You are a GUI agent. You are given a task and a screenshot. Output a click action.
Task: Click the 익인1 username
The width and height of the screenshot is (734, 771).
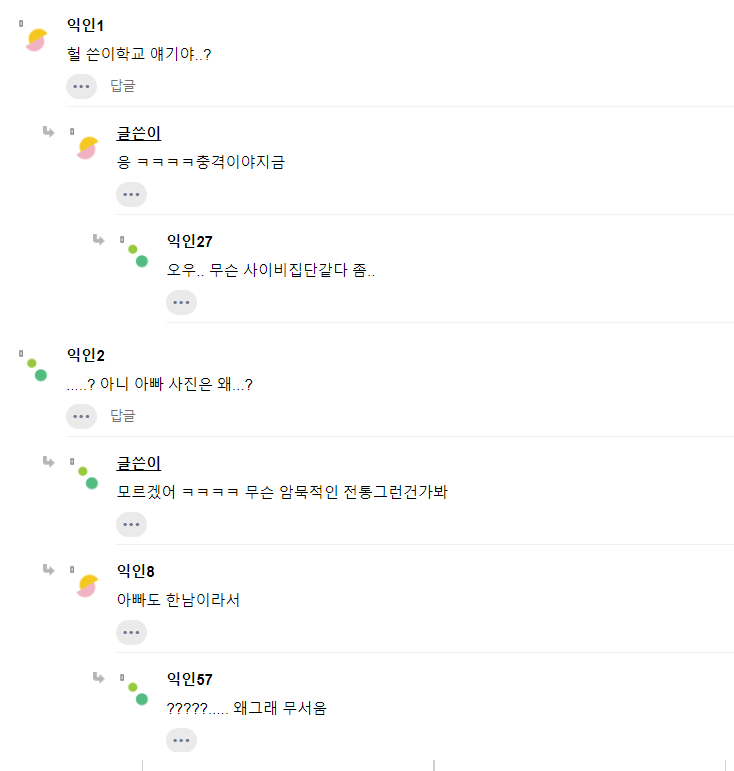pos(85,25)
